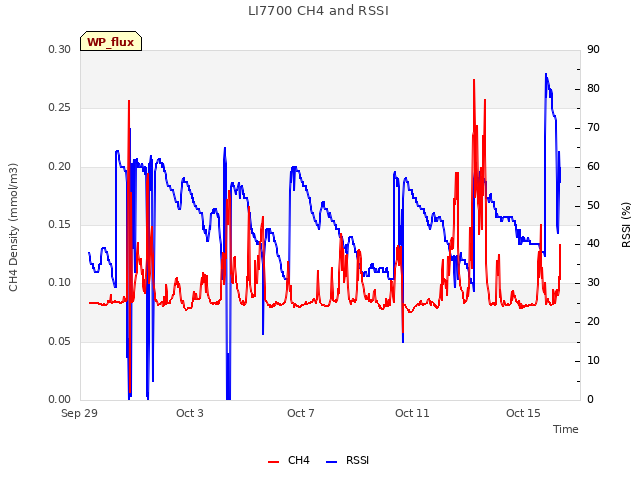
Task: Click the 40 right axis value
Action: [593, 244]
